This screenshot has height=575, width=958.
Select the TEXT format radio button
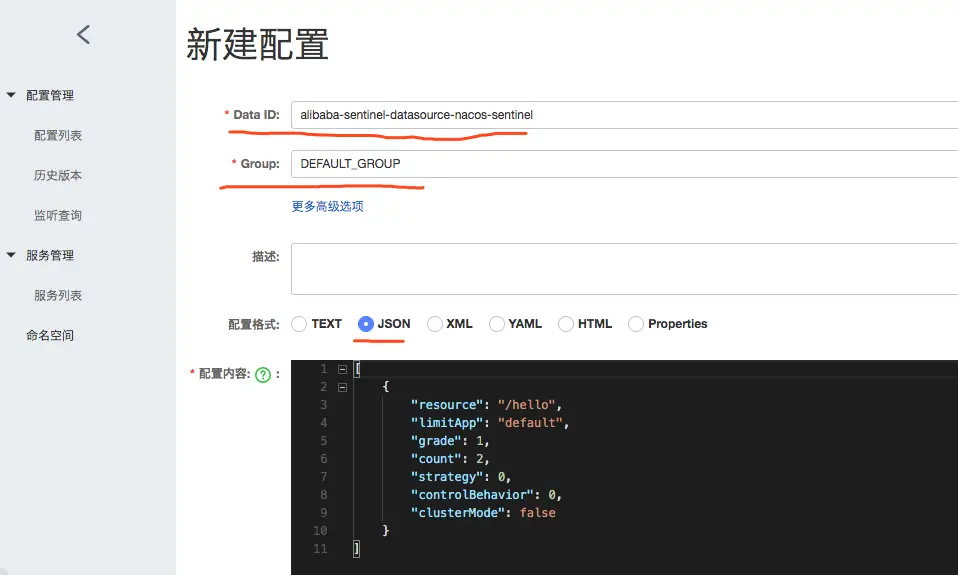click(299, 324)
